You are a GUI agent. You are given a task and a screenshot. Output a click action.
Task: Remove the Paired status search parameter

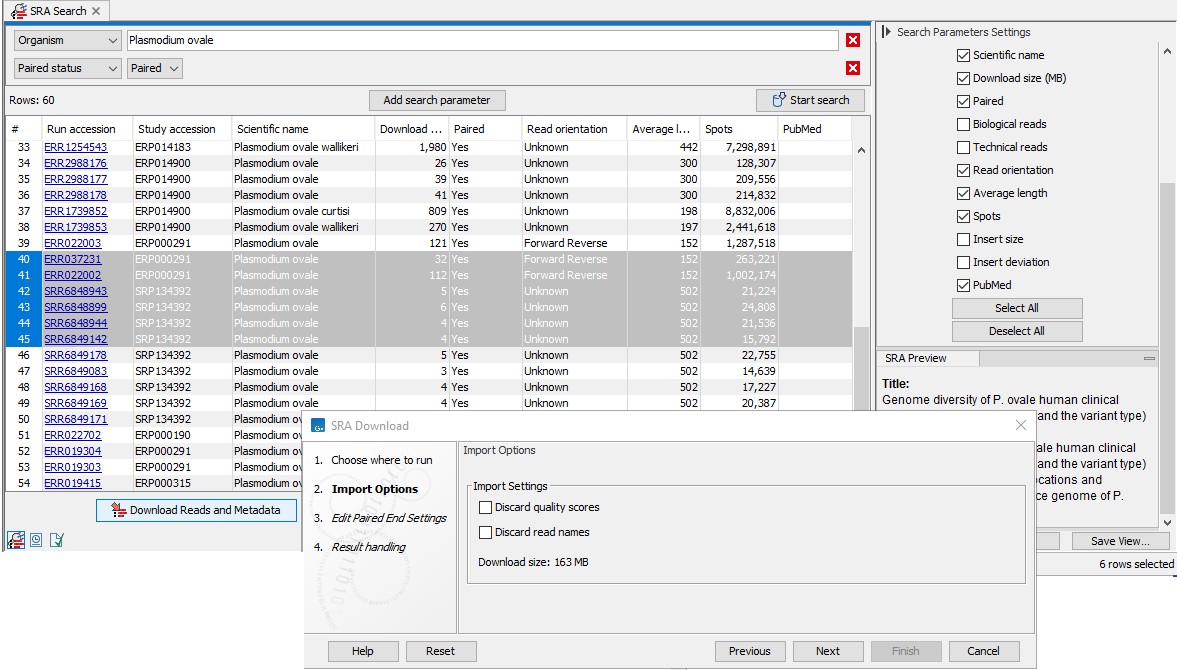[x=853, y=68]
